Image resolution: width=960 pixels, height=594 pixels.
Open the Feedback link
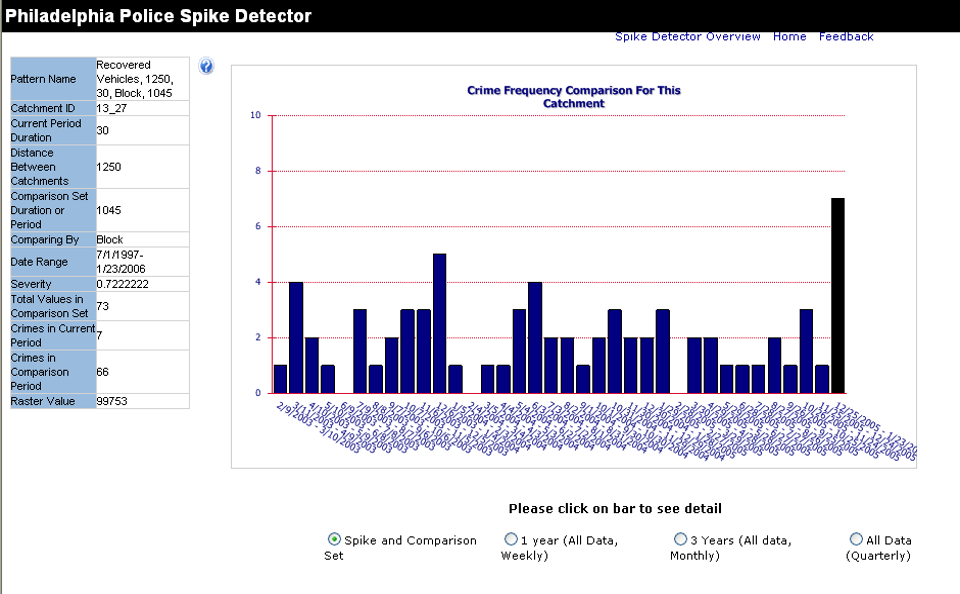846,36
